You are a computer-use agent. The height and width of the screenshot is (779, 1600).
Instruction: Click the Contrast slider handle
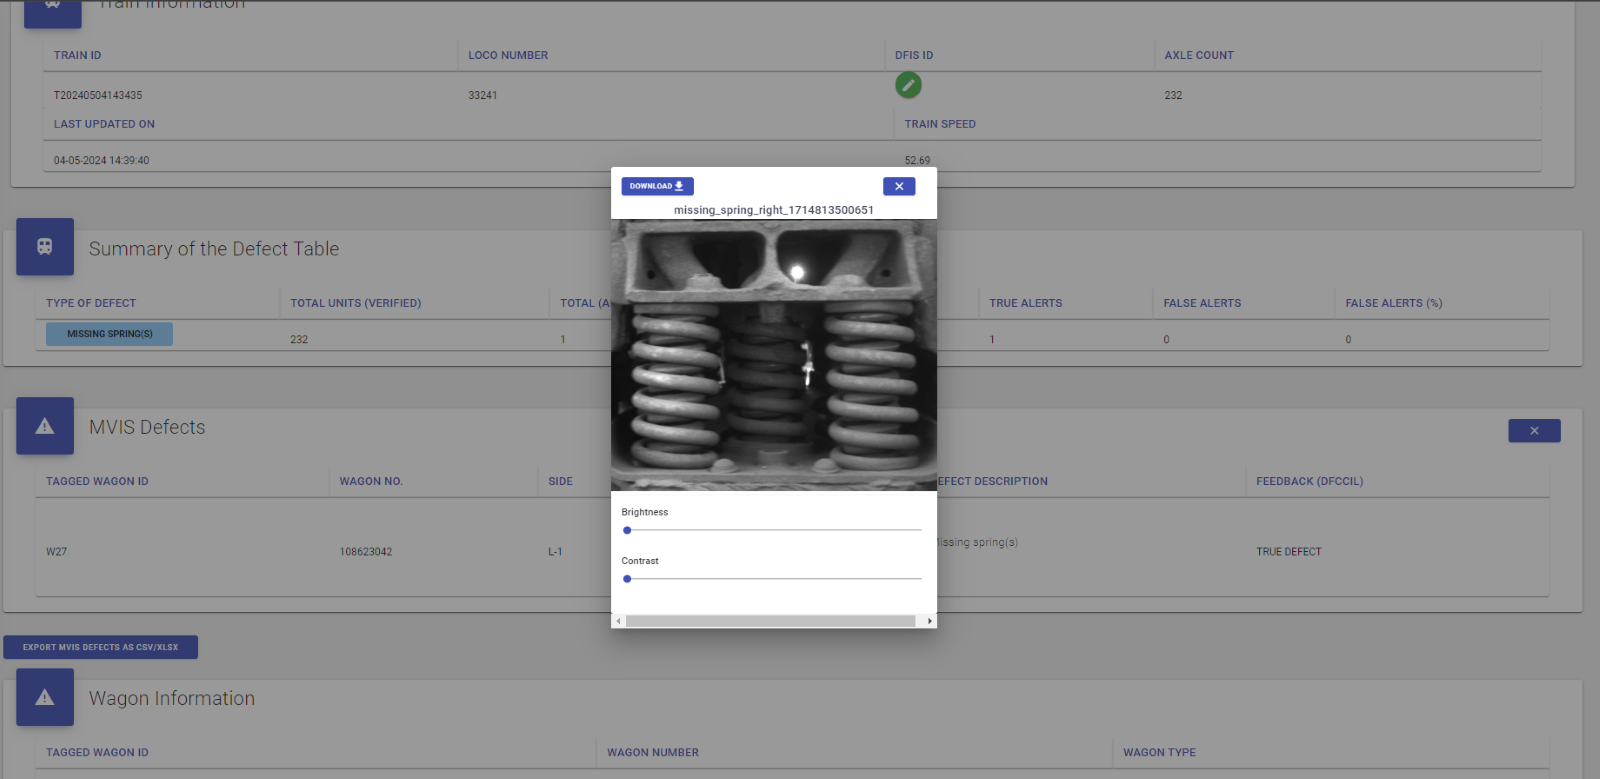[627, 579]
